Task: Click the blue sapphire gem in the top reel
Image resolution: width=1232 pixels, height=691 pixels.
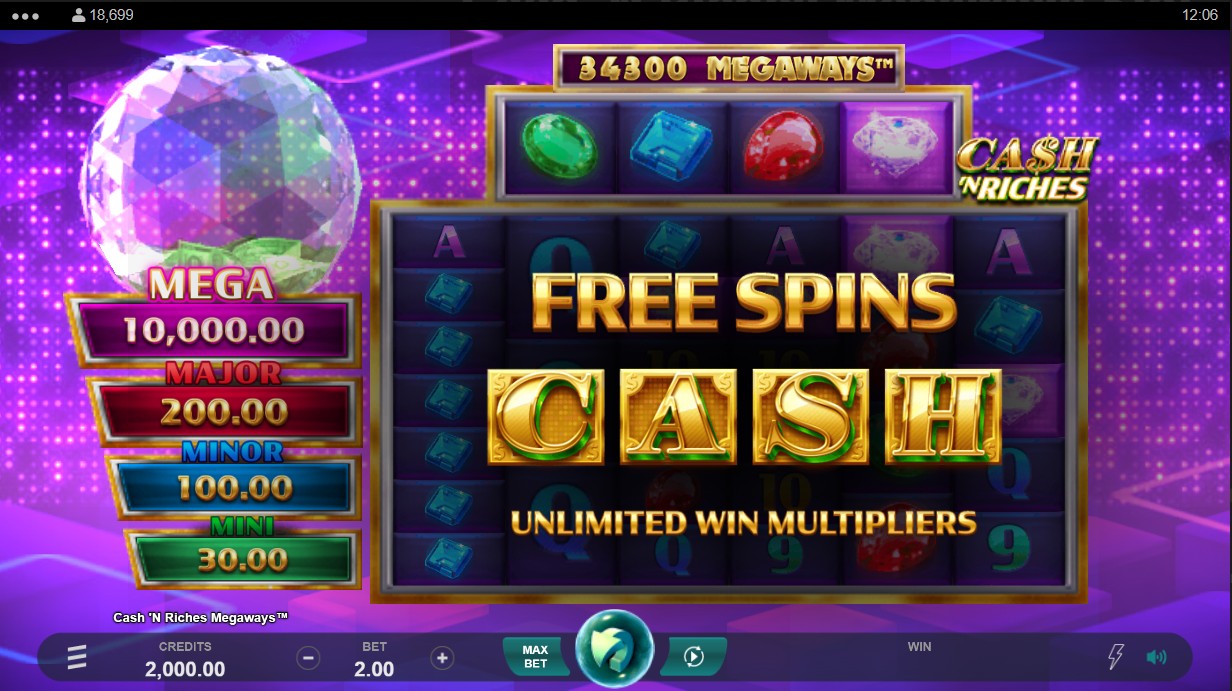Action: point(671,146)
